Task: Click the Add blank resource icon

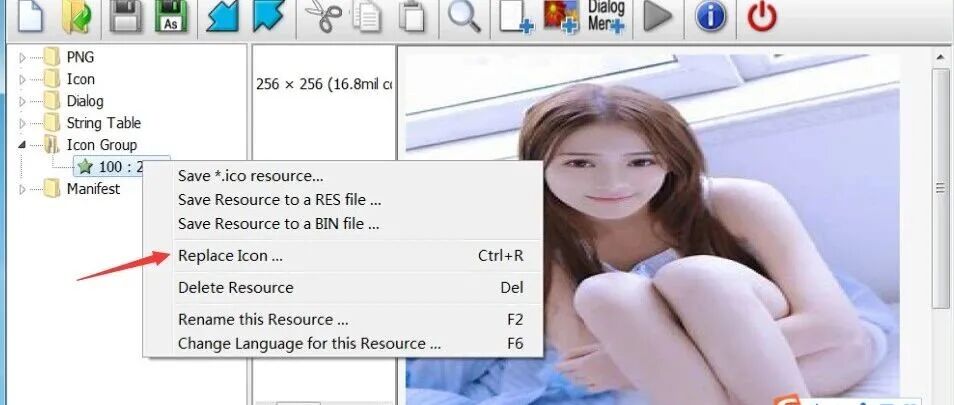Action: point(516,16)
